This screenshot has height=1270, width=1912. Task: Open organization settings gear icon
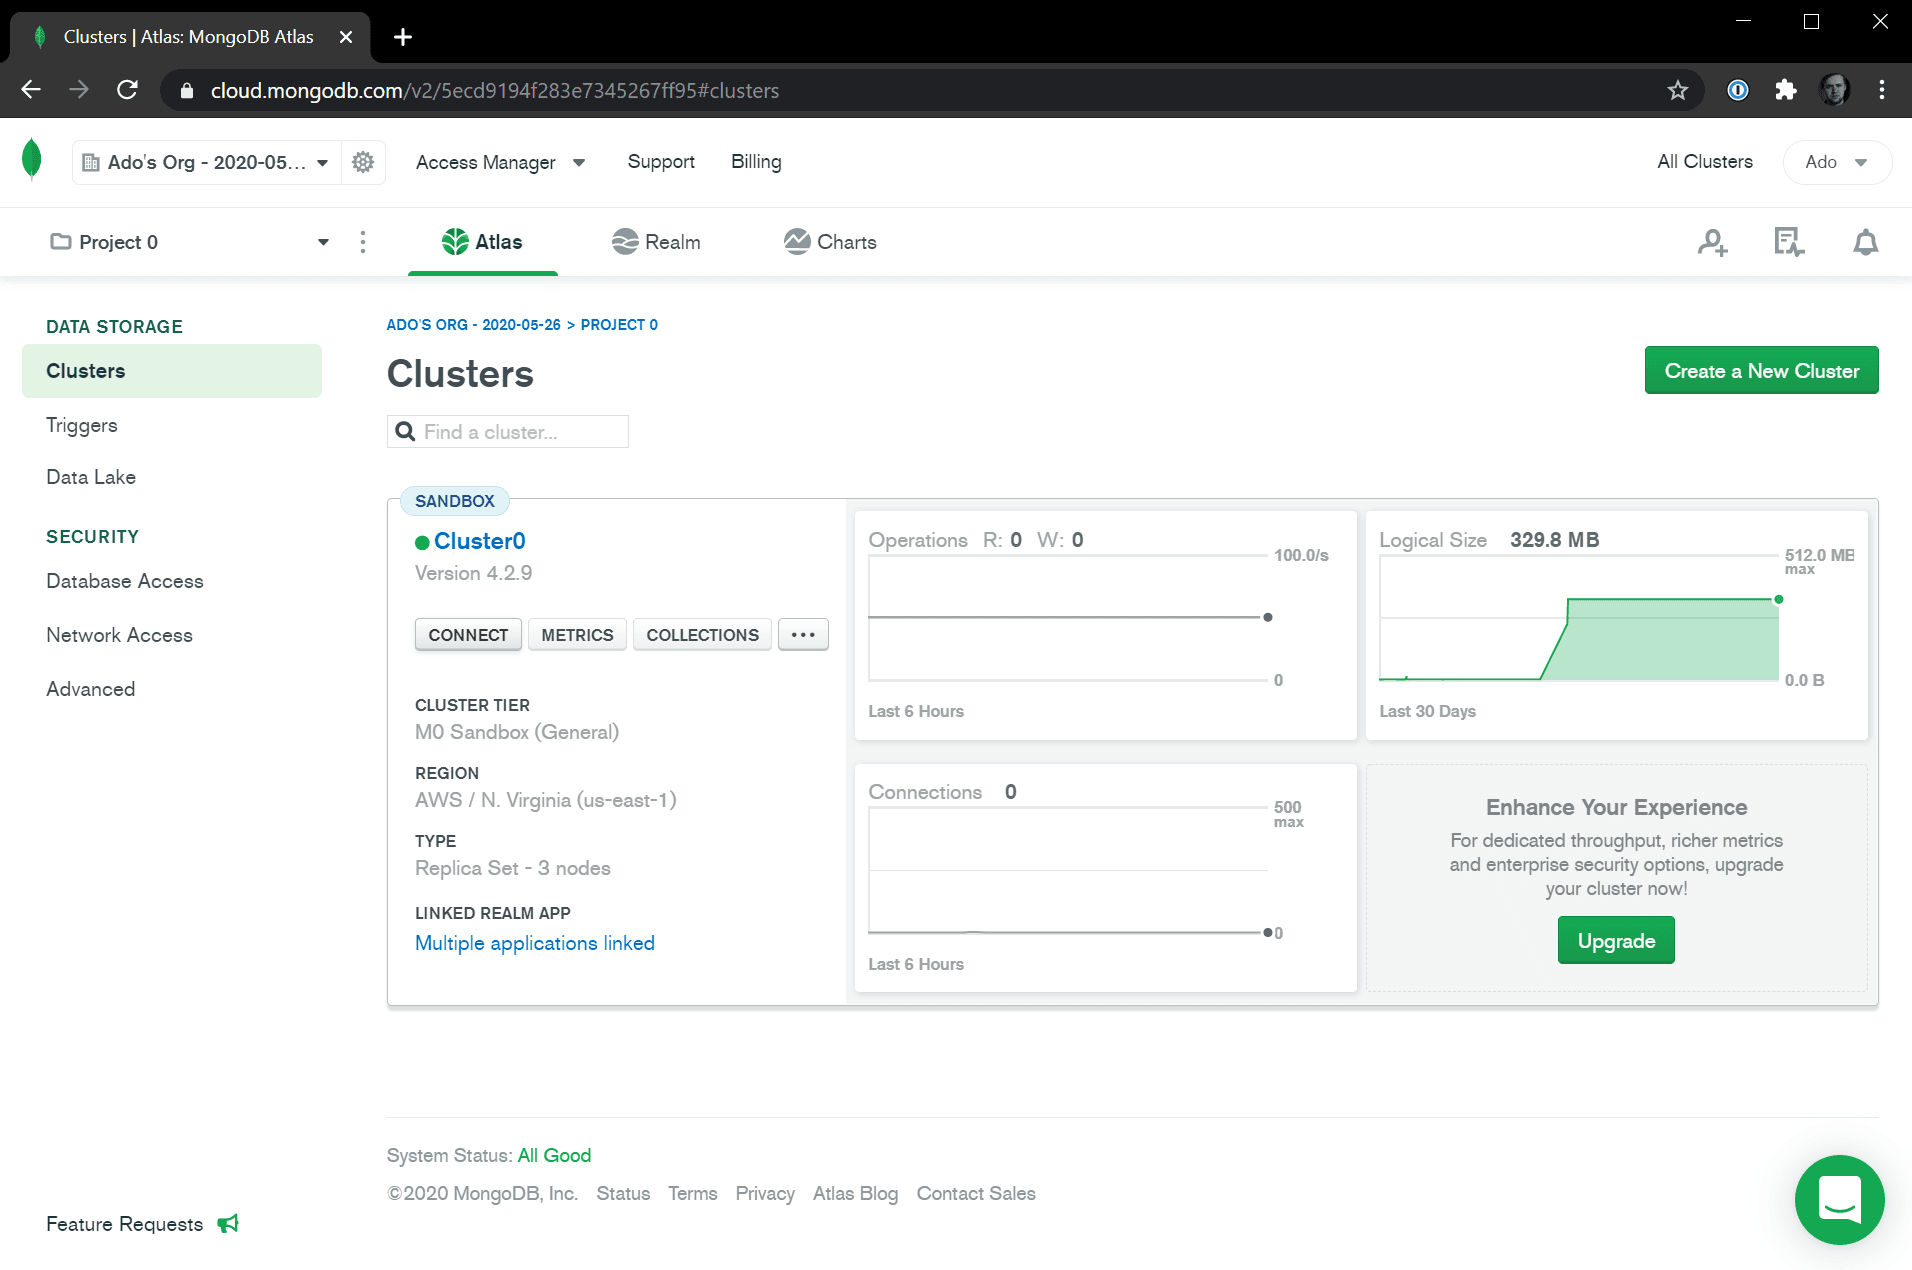click(x=363, y=162)
